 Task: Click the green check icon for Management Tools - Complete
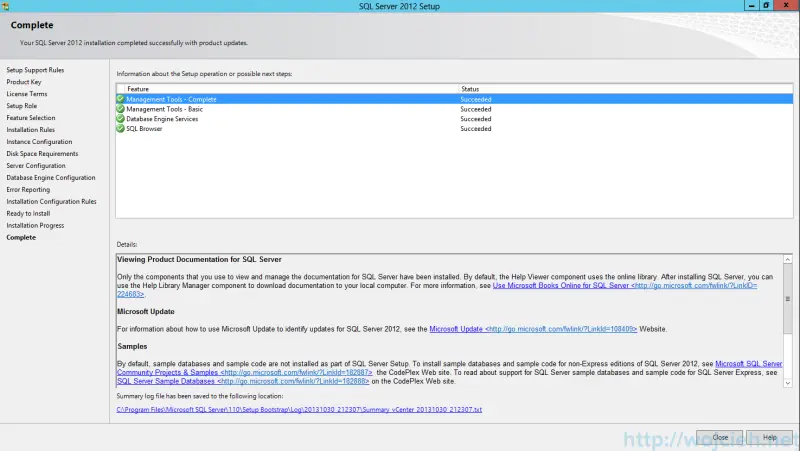[120, 99]
